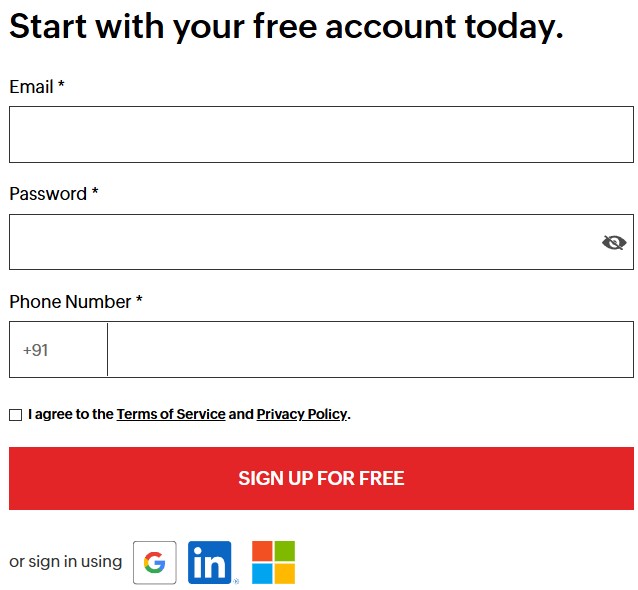Sign in using the Google icon
This screenshot has width=638, height=590.
[154, 562]
